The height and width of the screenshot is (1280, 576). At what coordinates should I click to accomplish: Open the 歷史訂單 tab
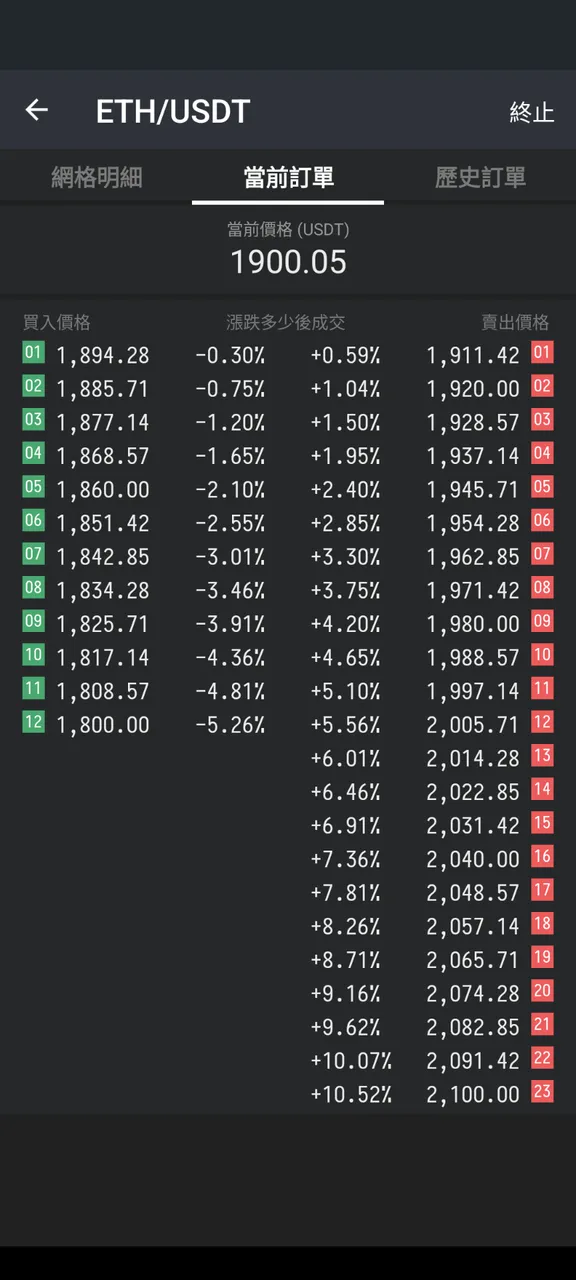[480, 178]
